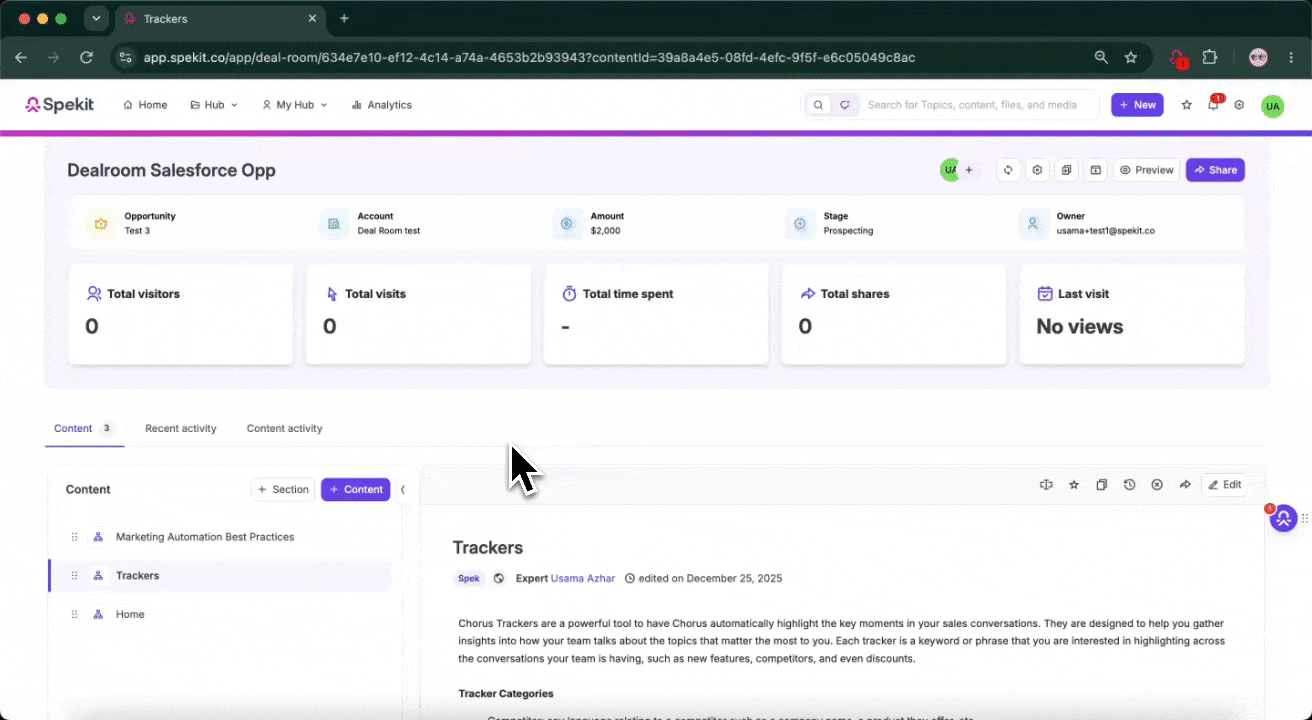Switch to the Content activity tab
Image resolution: width=1312 pixels, height=720 pixels.
click(x=285, y=428)
